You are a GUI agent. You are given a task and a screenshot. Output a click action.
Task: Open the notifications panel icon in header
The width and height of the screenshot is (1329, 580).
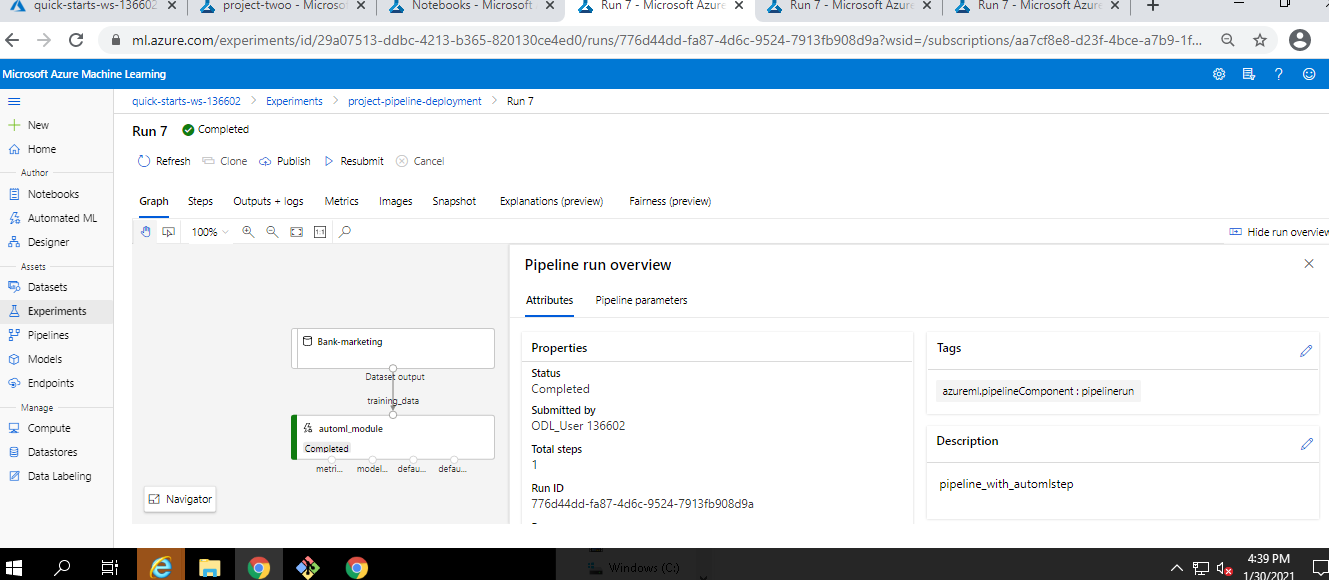[x=1248, y=74]
